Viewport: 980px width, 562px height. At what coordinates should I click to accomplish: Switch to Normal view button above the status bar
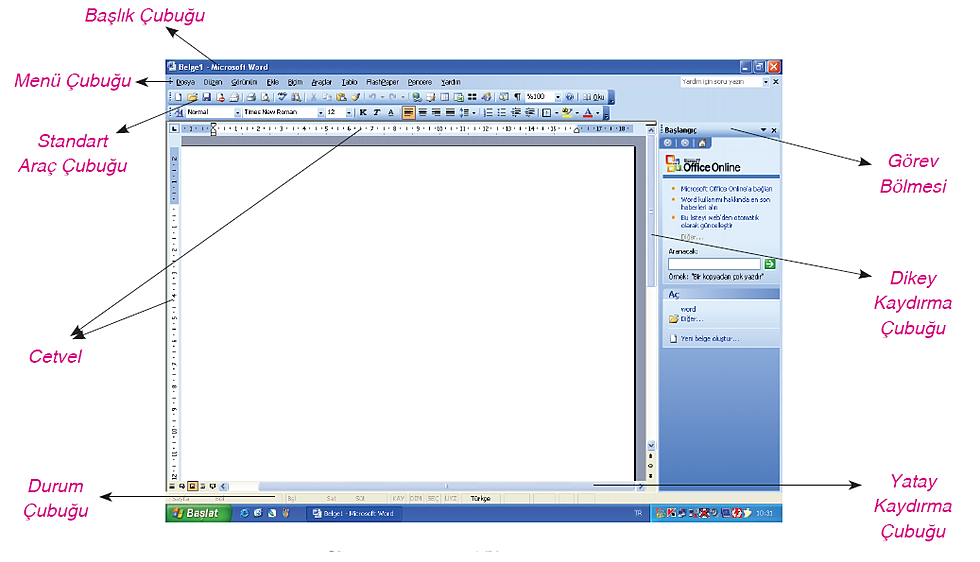coord(172,486)
